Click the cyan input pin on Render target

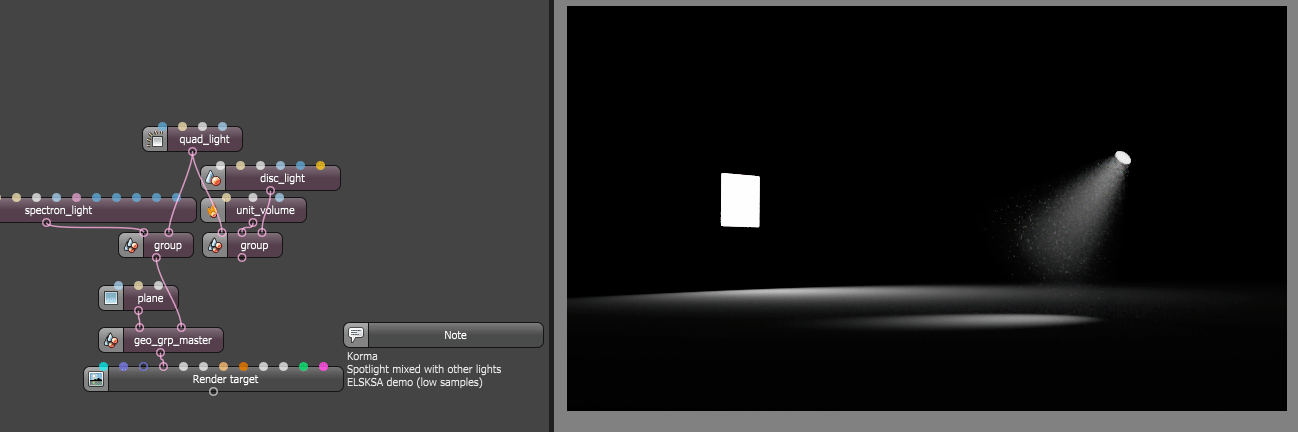(x=103, y=366)
